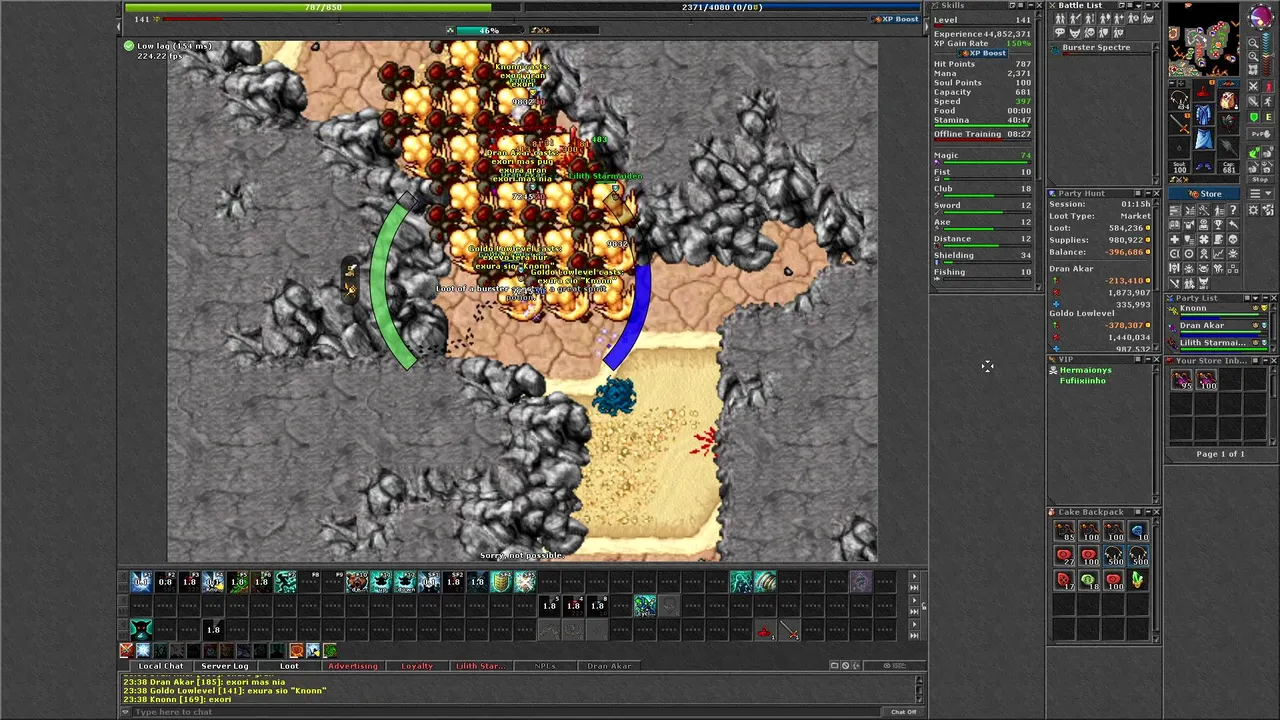Click the green crystal in Cake Backpack
The image size is (1280, 720).
1138,580
